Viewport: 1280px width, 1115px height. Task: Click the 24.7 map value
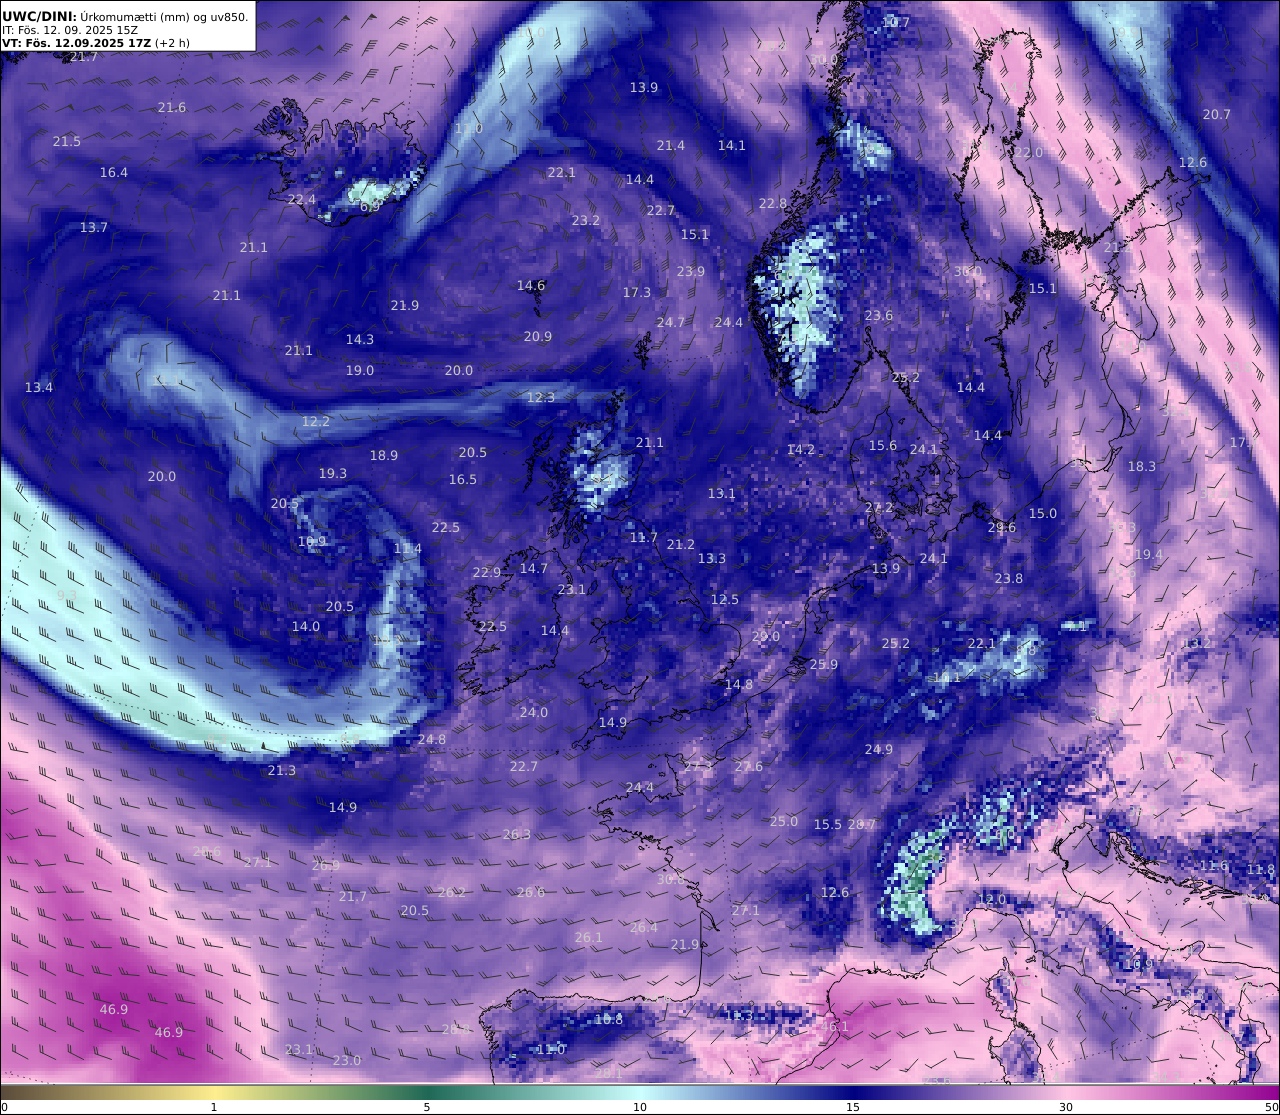tap(671, 323)
